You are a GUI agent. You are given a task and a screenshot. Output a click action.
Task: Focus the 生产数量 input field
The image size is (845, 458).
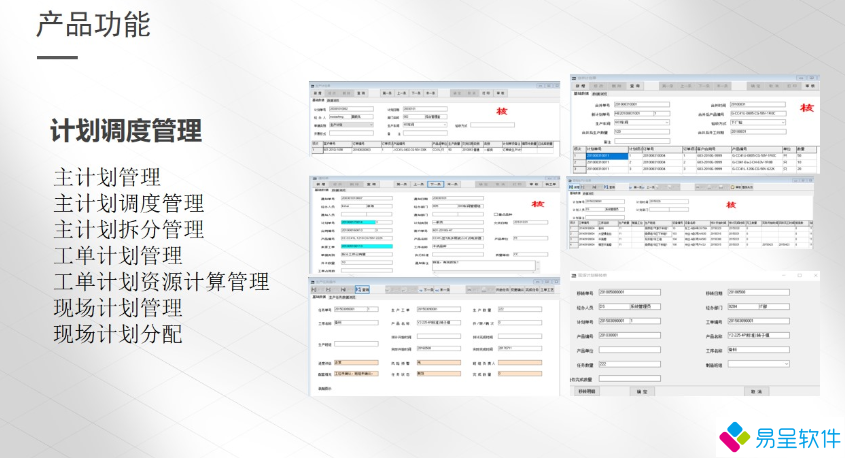click(520, 309)
